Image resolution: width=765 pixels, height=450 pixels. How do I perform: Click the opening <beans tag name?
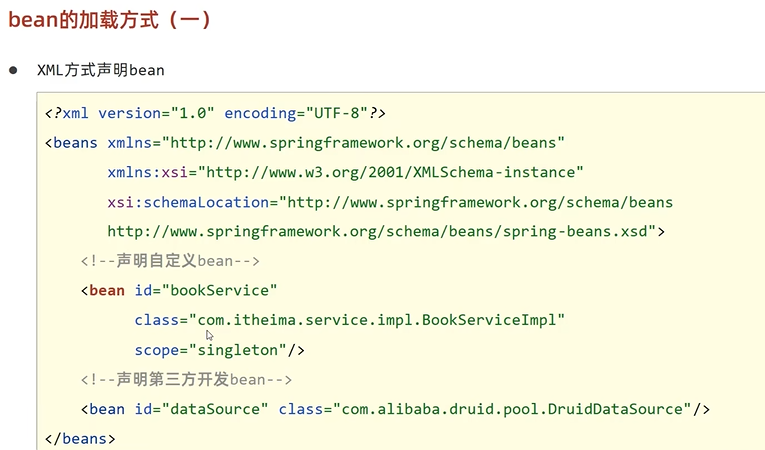click(x=72, y=143)
